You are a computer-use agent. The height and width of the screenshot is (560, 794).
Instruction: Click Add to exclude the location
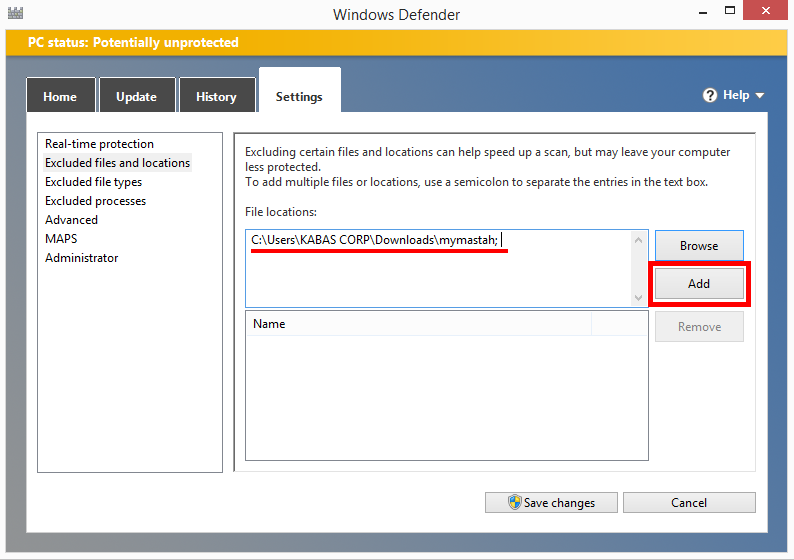pyautogui.click(x=699, y=284)
